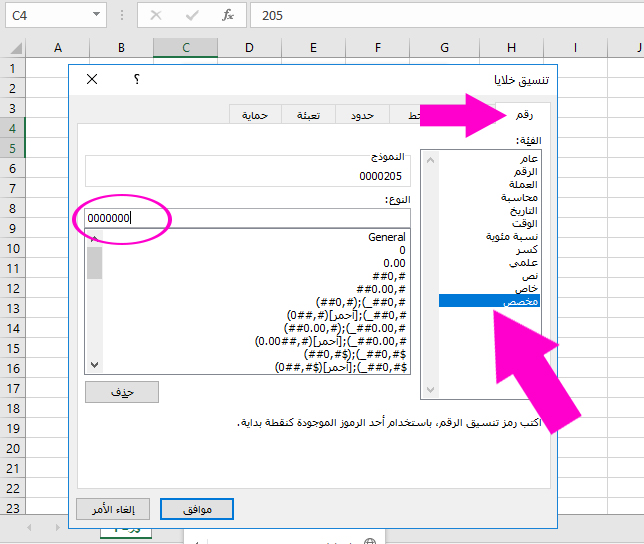Viewport: 644px width, 544px height.
Task: Click the category list scroll down arrow
Action: click(430, 390)
